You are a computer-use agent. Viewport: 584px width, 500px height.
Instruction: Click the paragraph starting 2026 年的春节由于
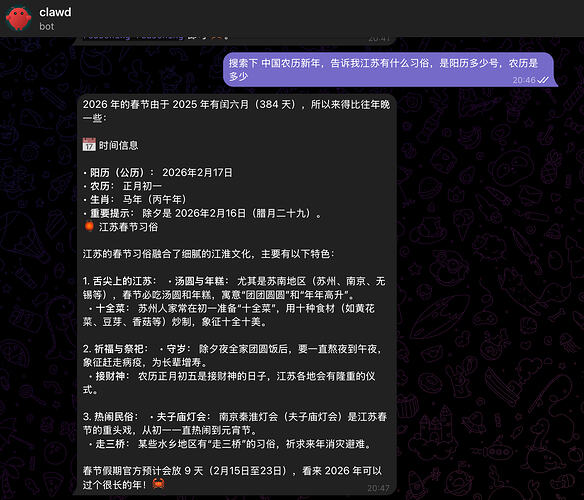click(x=236, y=111)
